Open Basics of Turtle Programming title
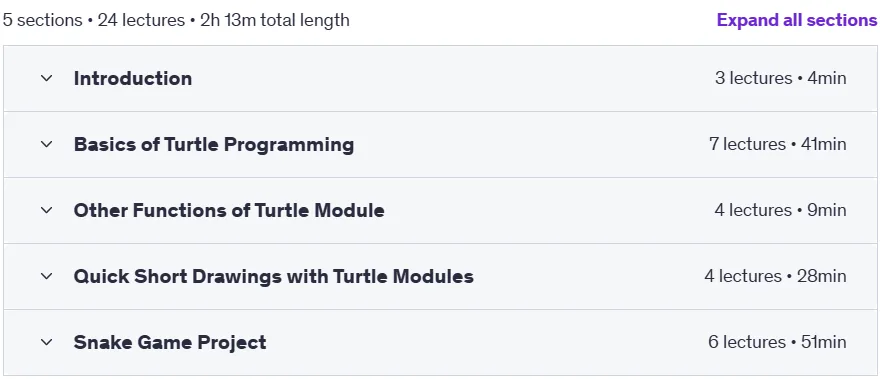The height and width of the screenshot is (379, 880). coord(214,145)
